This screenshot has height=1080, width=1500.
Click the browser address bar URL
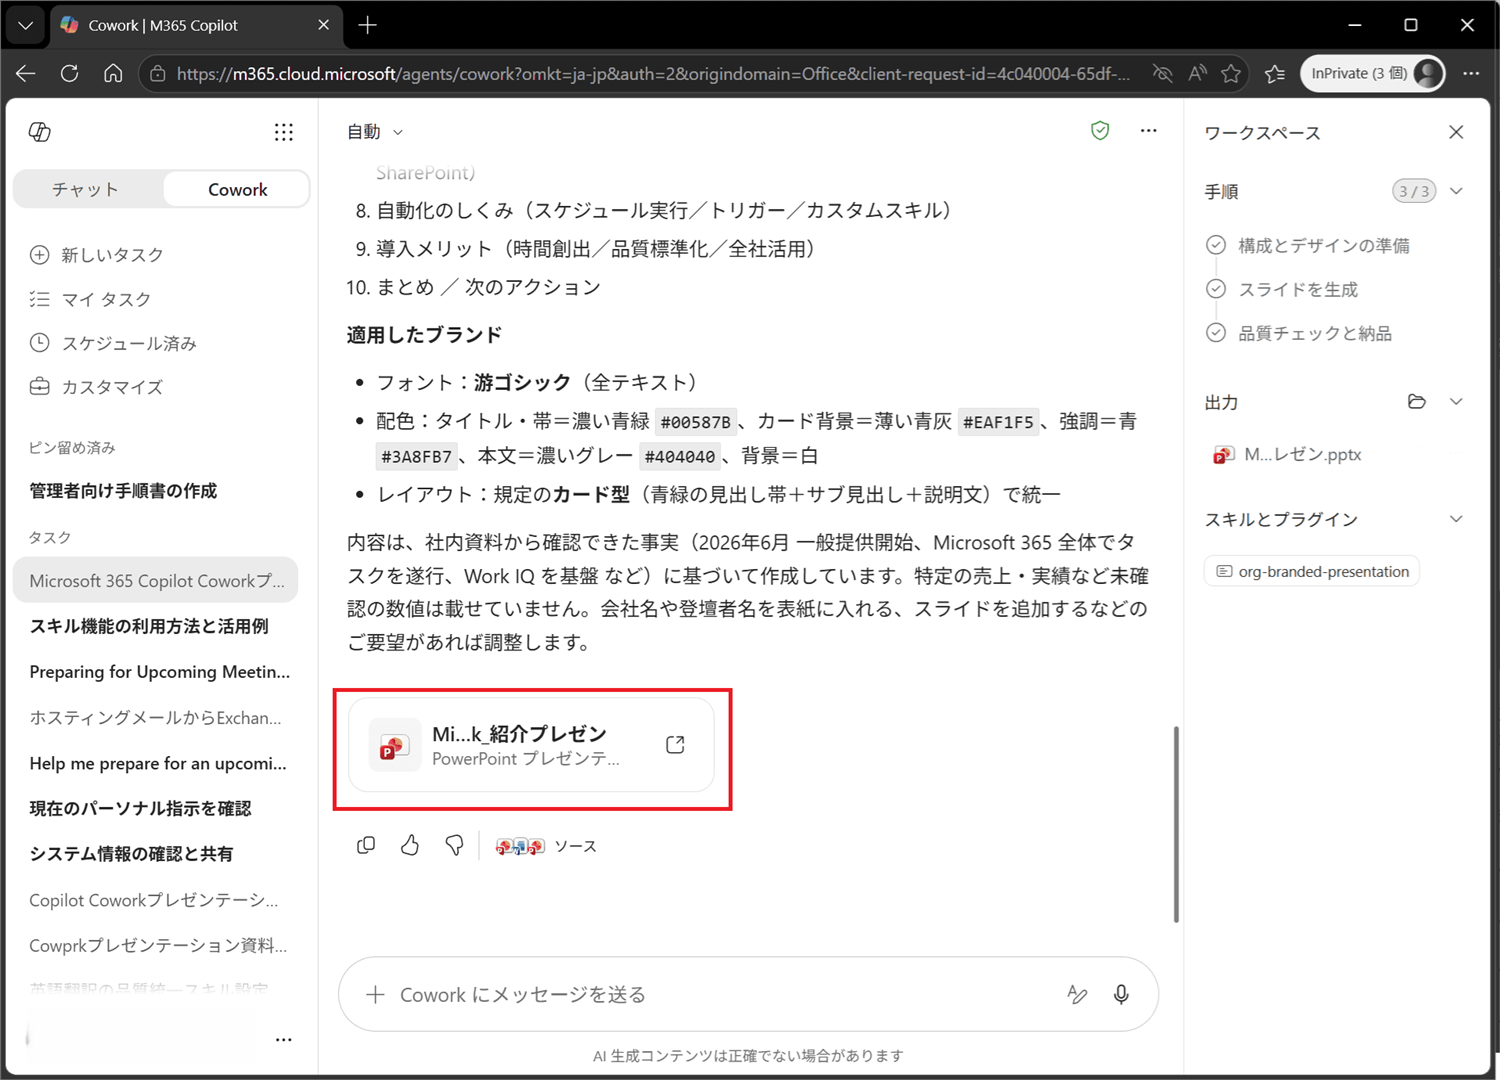[653, 74]
